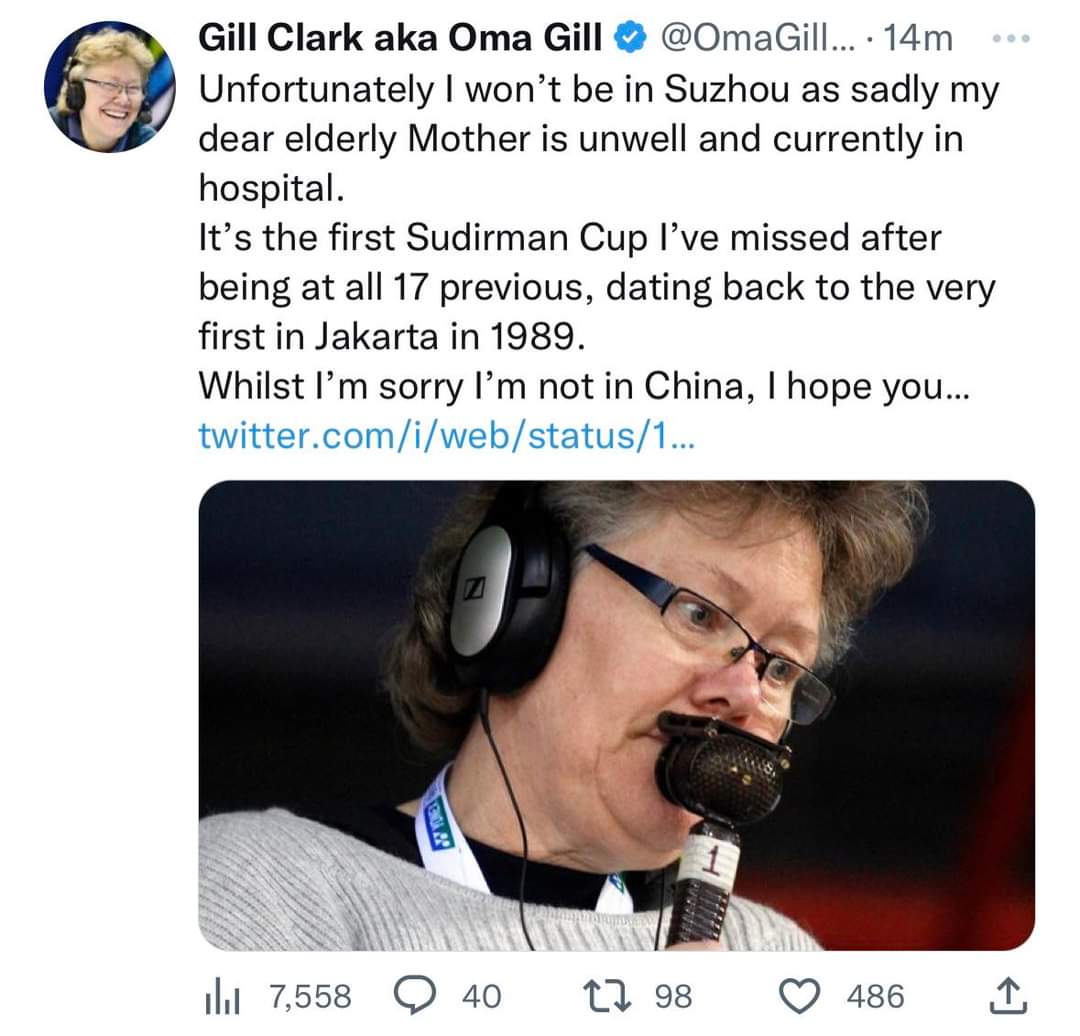Click the Gill Clark aka Oma Gill name
The height and width of the screenshot is (1036, 1080).
(399, 38)
